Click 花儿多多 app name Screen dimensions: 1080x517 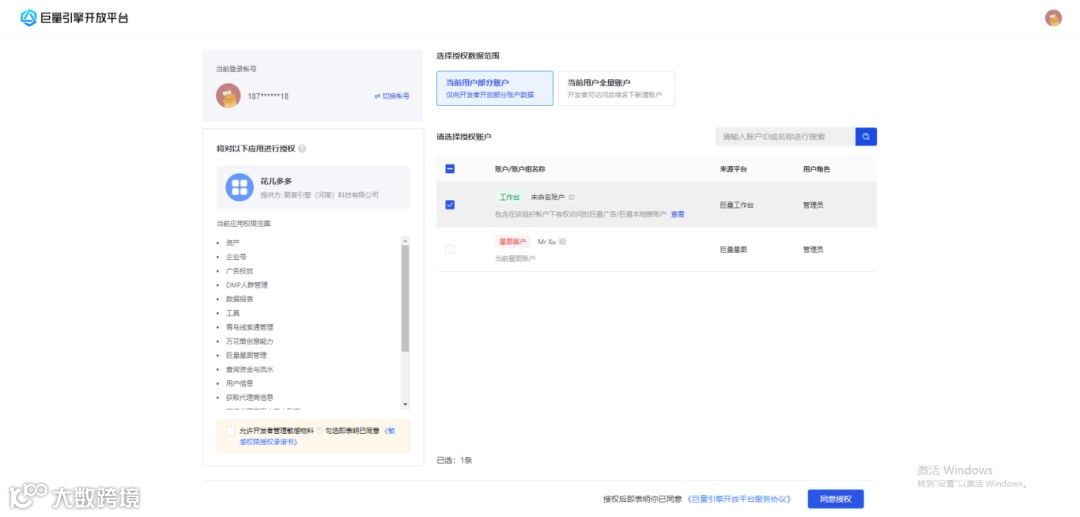tap(276, 181)
